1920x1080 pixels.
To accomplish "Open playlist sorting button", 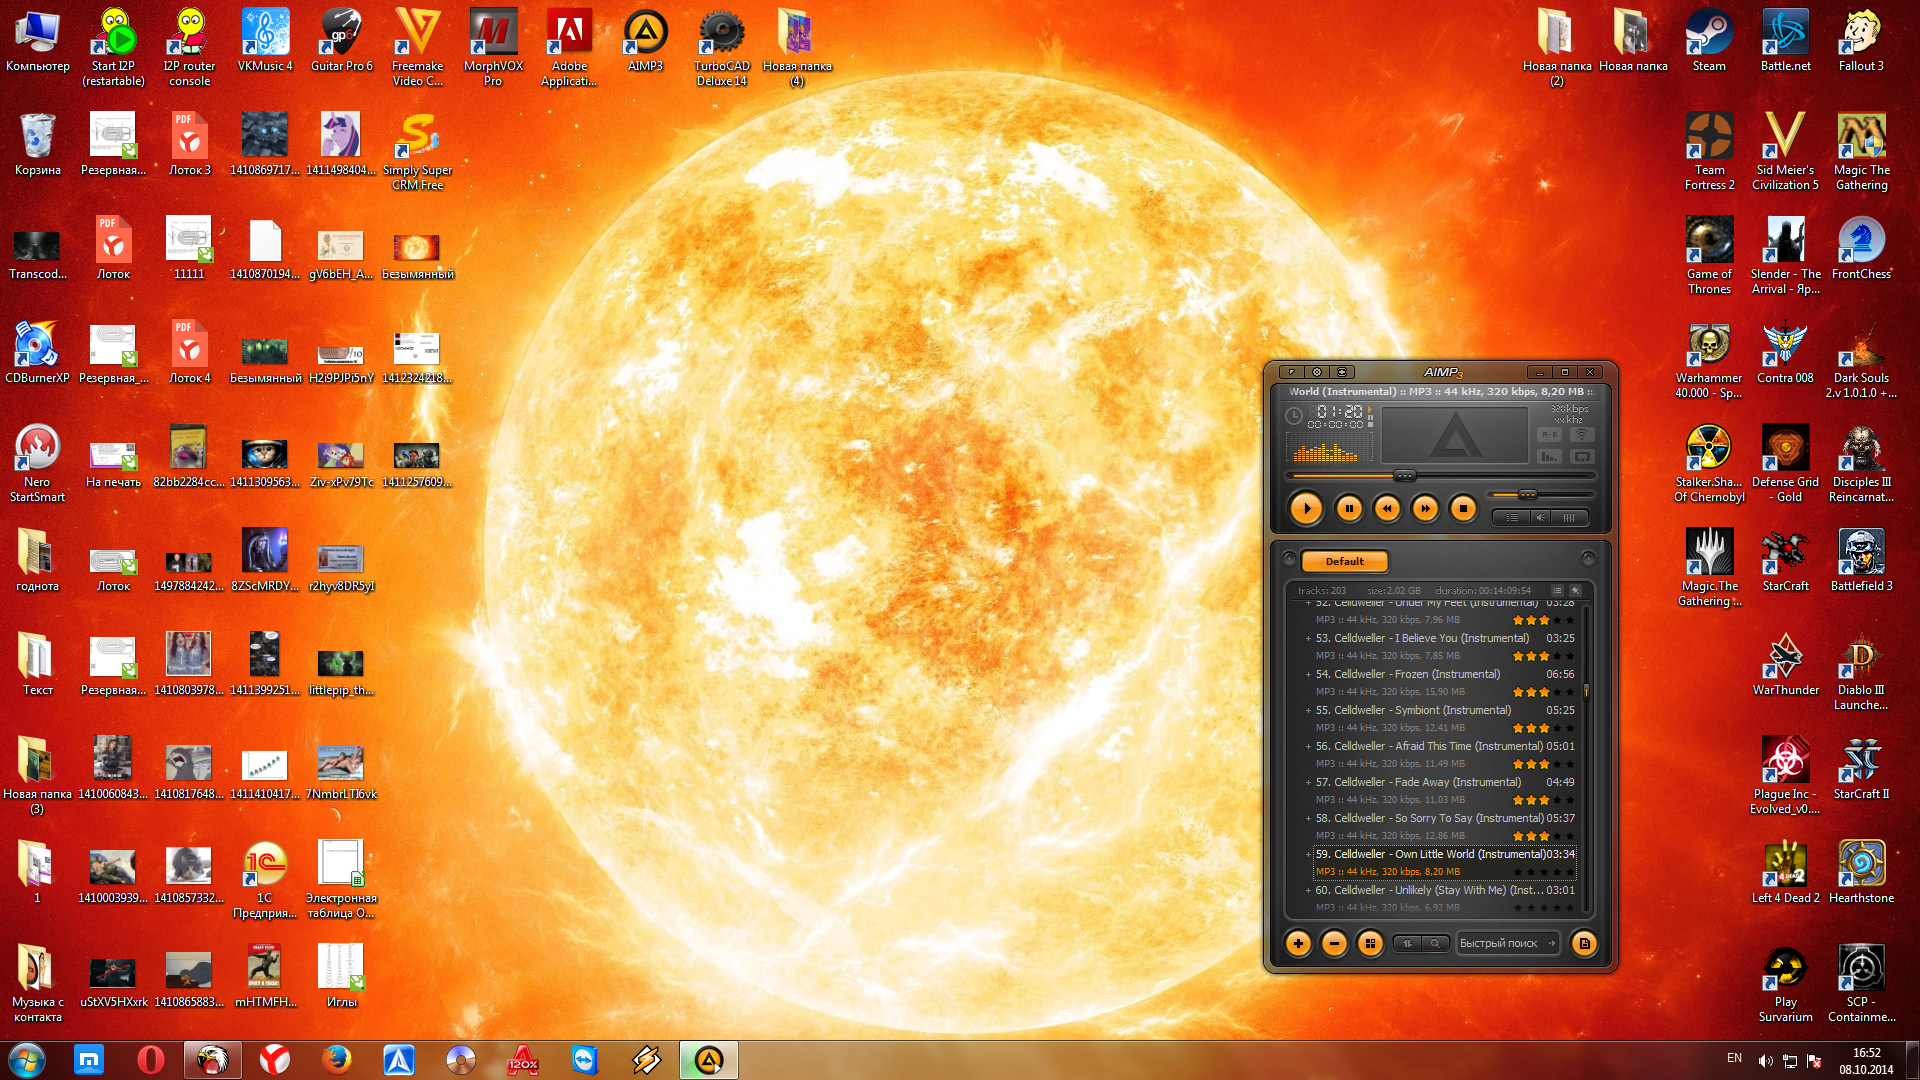I will point(1408,943).
